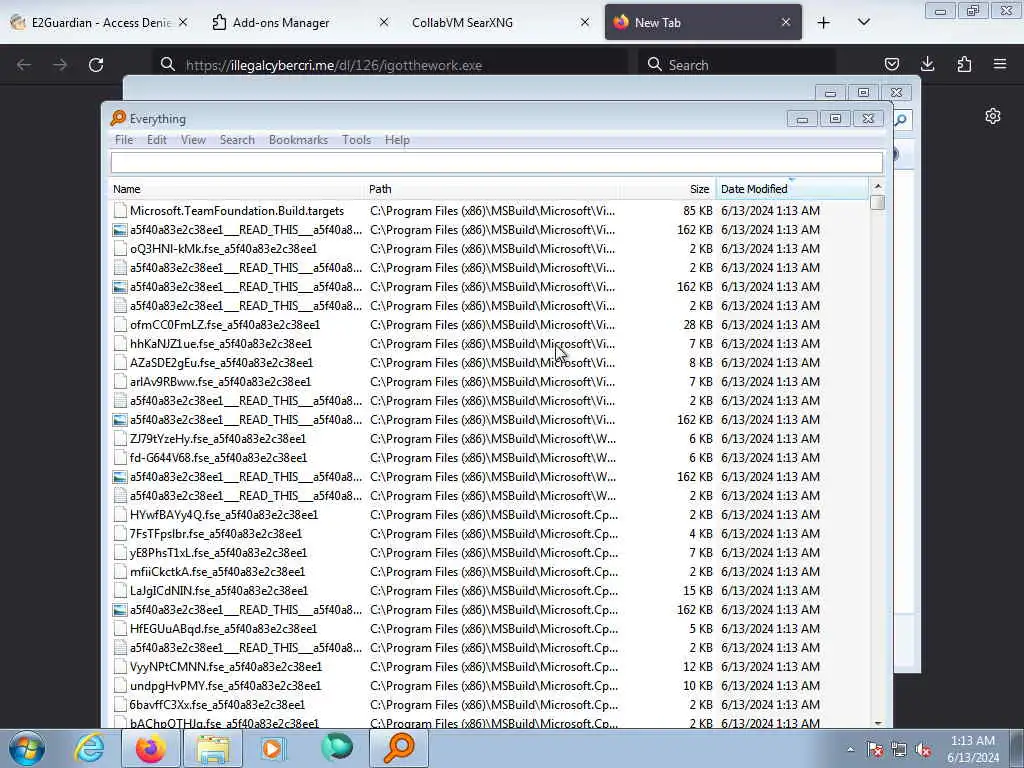Select HfEGUuABqd.fse file row
Image resolution: width=1024 pixels, height=768 pixels.
point(490,629)
